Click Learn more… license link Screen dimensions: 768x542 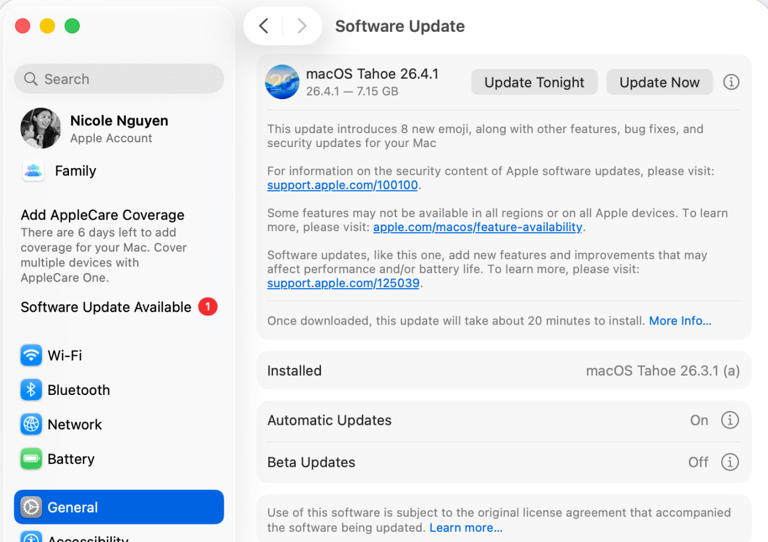(x=466, y=528)
